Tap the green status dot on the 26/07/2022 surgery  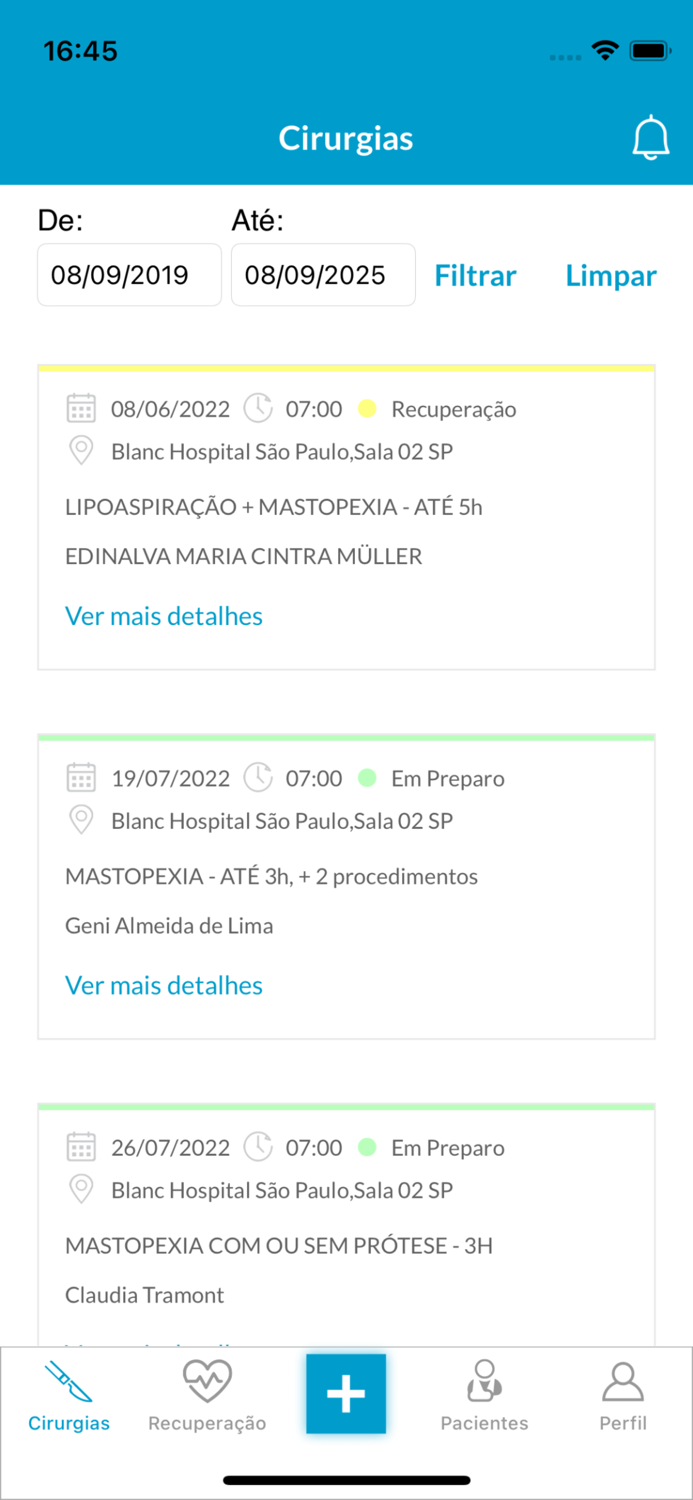click(367, 1147)
